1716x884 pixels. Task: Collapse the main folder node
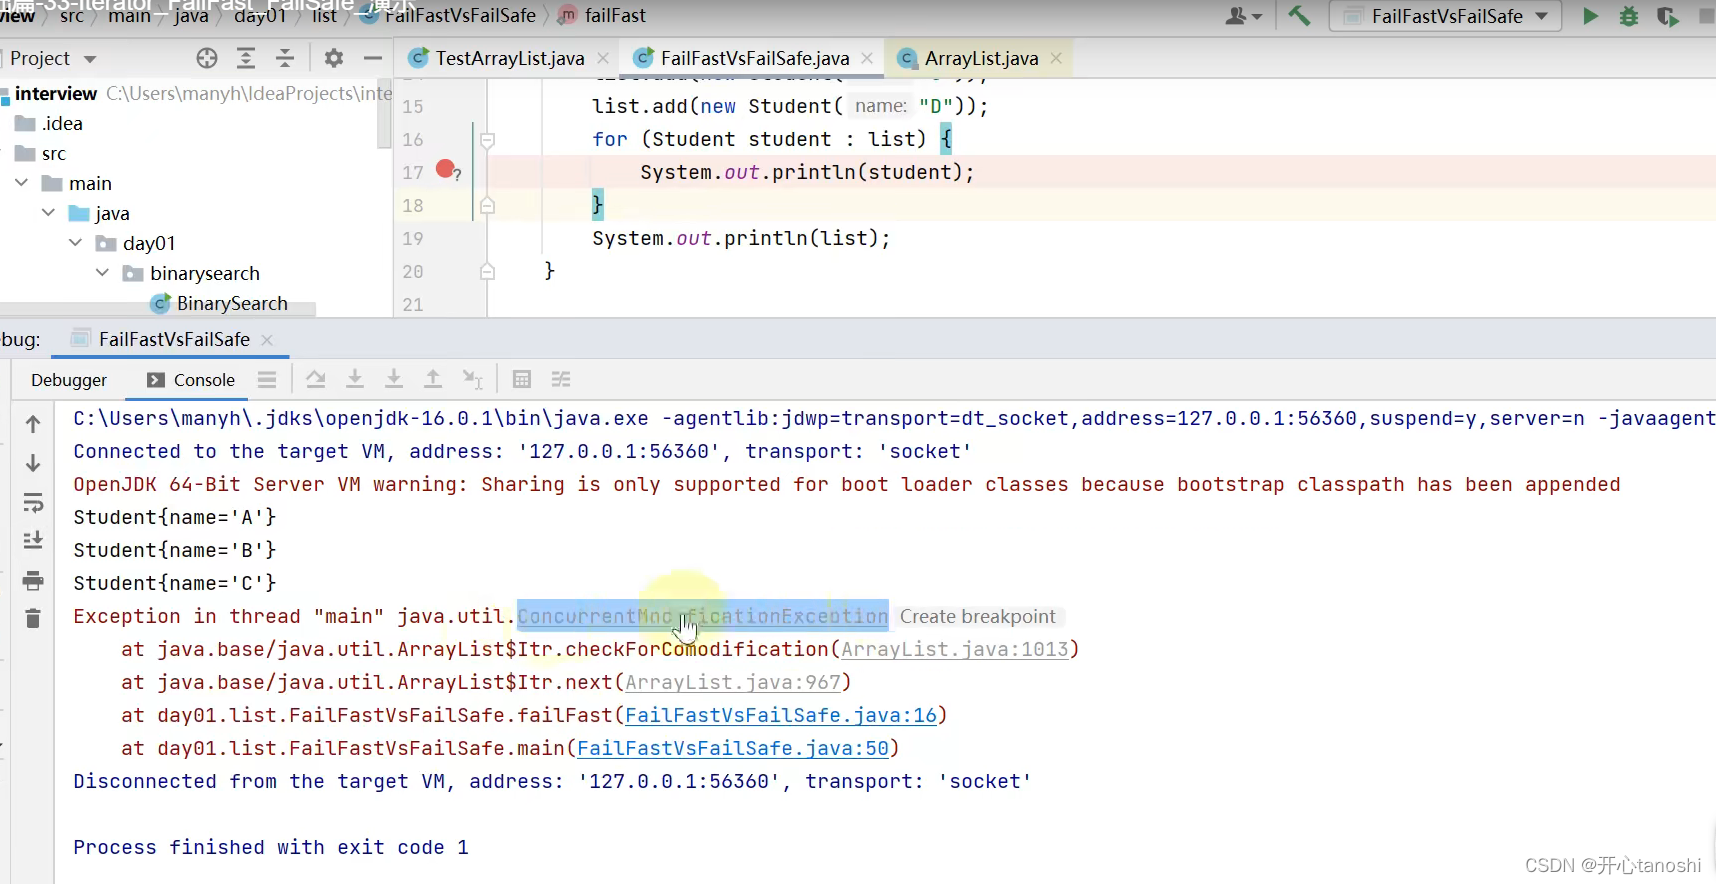21,183
